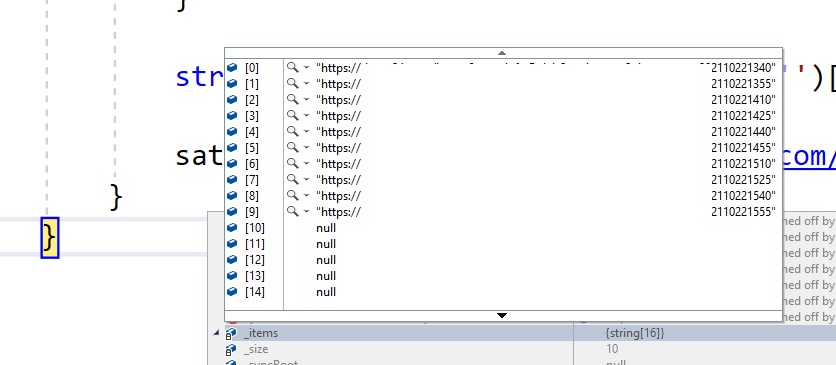Click the field icon beside _items
836x365 pixels.
click(x=231, y=334)
